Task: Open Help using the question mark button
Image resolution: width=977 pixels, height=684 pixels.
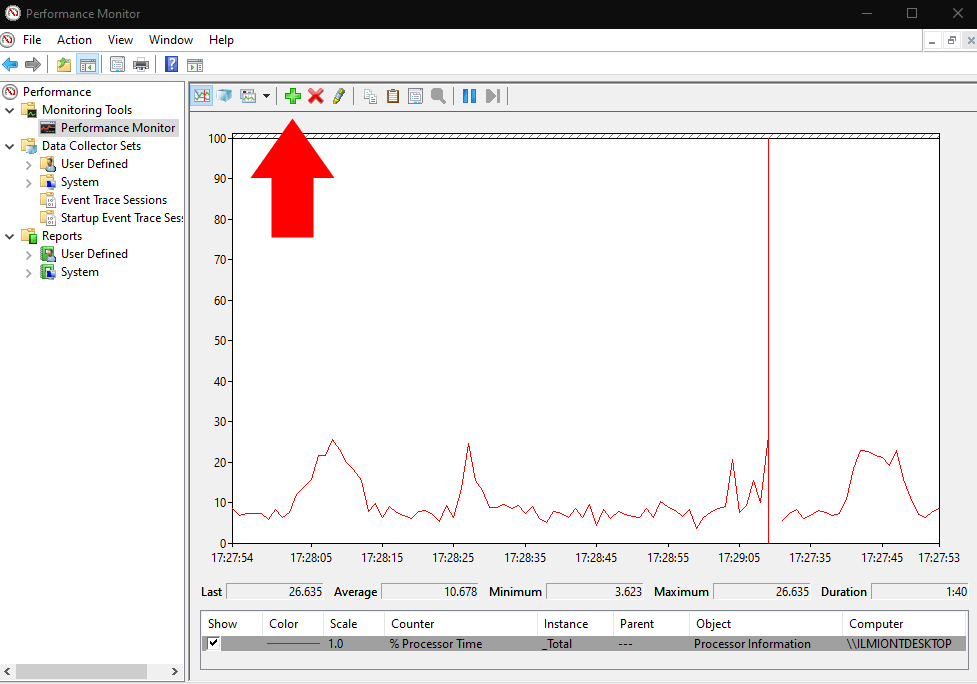Action: 169,63
